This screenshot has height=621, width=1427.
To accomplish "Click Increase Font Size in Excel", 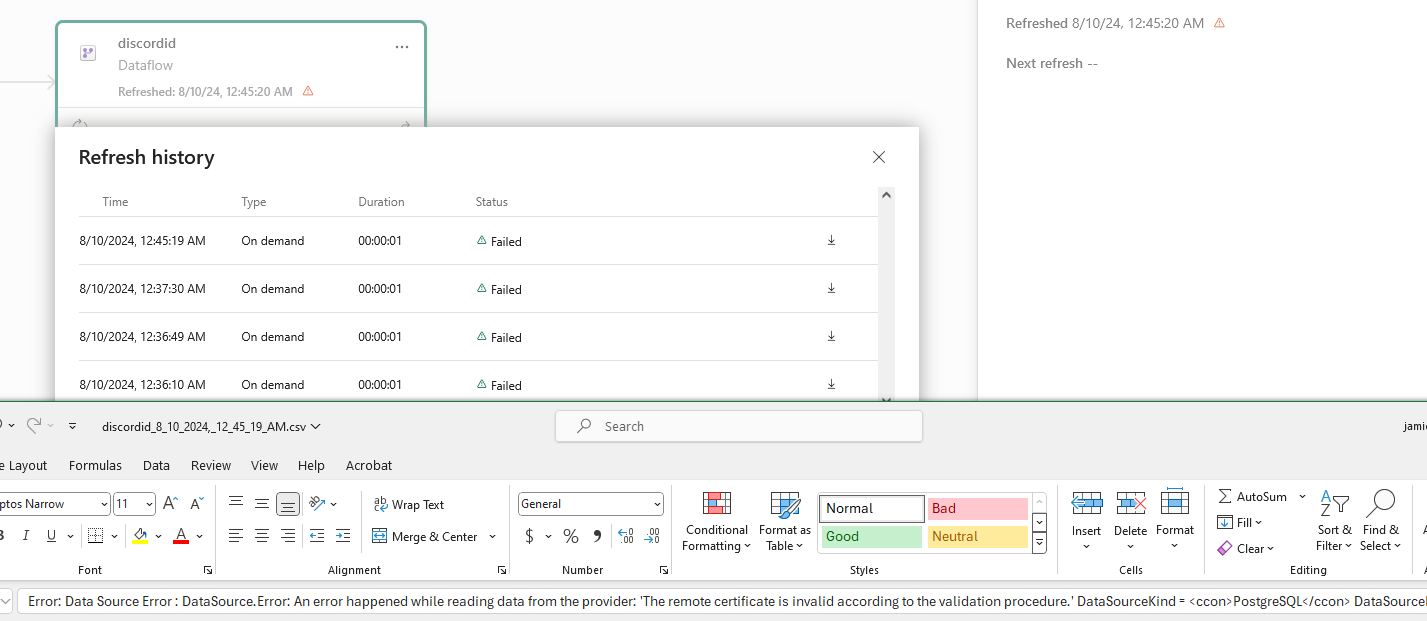I will [x=170, y=504].
